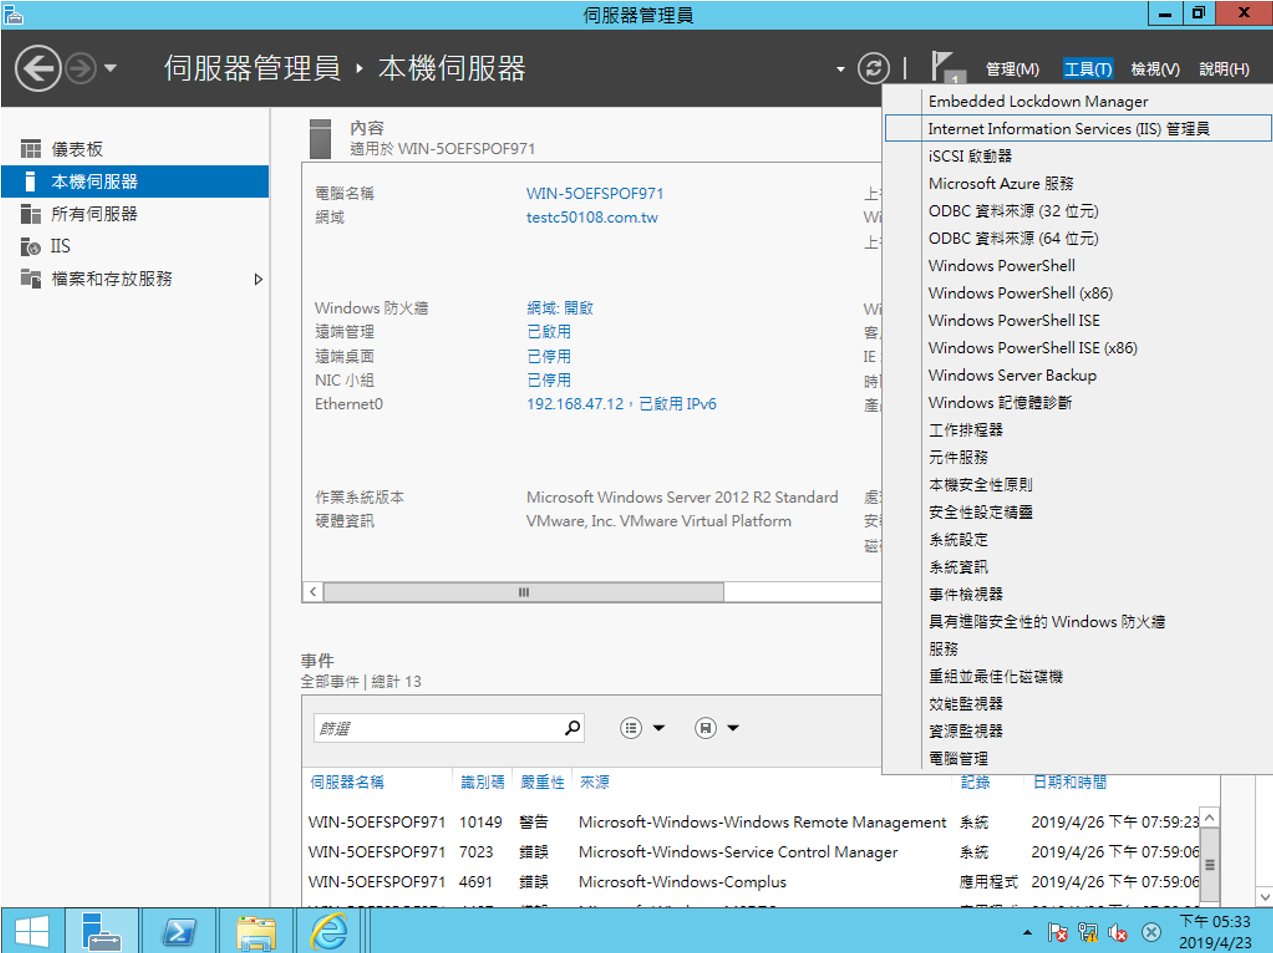Choose 電腦管理 menu entry
The width and height of the screenshot is (1273, 953).
tap(1077, 759)
